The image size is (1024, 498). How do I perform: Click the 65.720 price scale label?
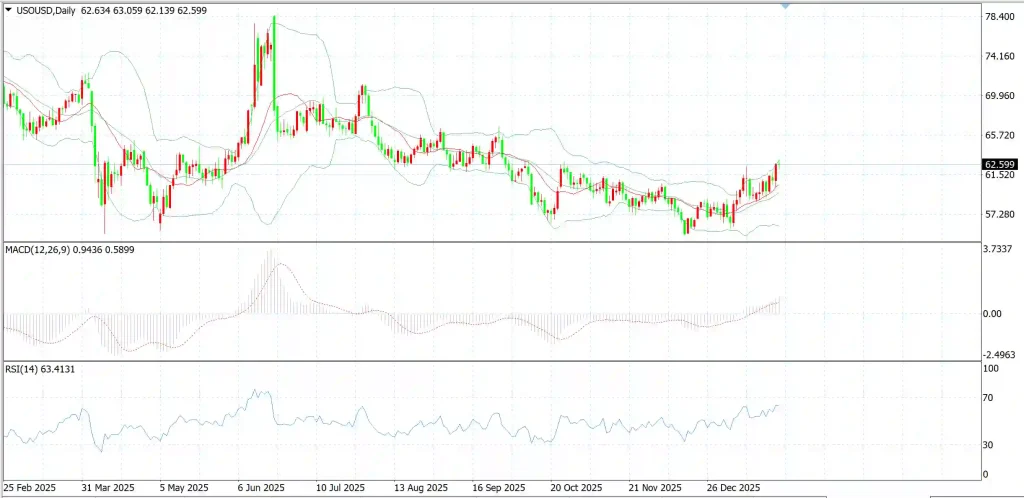tap(999, 135)
